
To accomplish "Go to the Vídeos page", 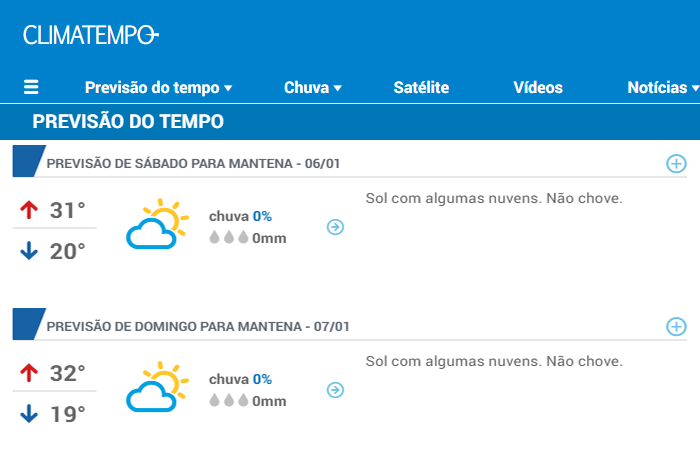I will (538, 88).
